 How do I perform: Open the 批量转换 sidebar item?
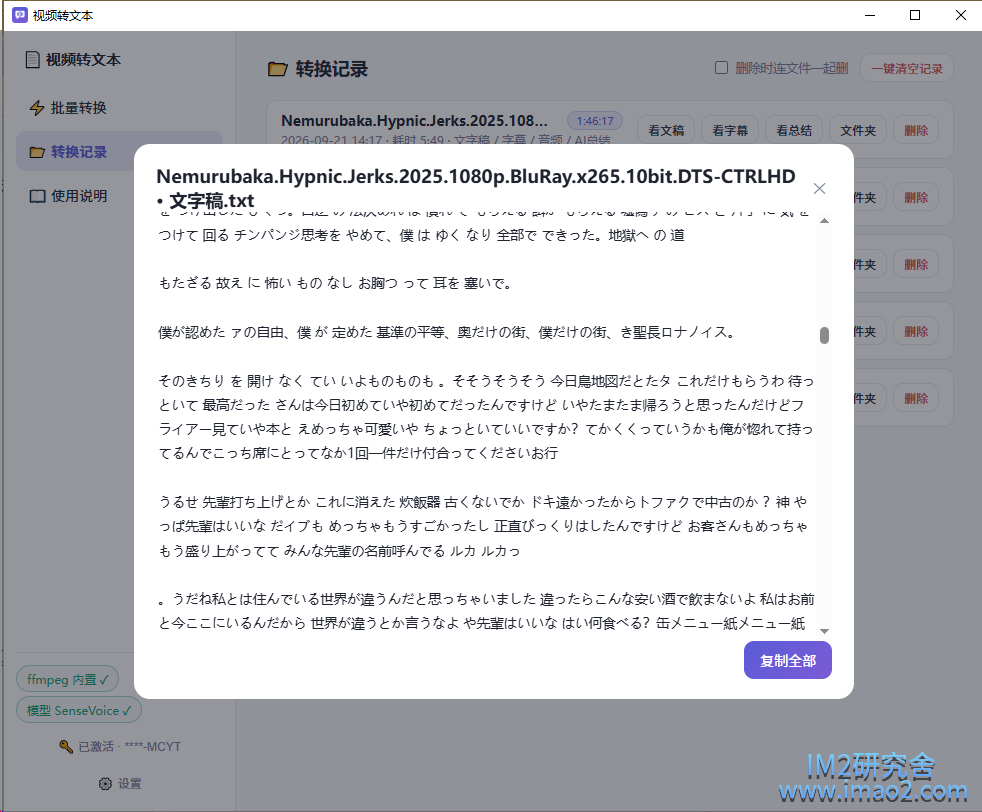(x=119, y=108)
